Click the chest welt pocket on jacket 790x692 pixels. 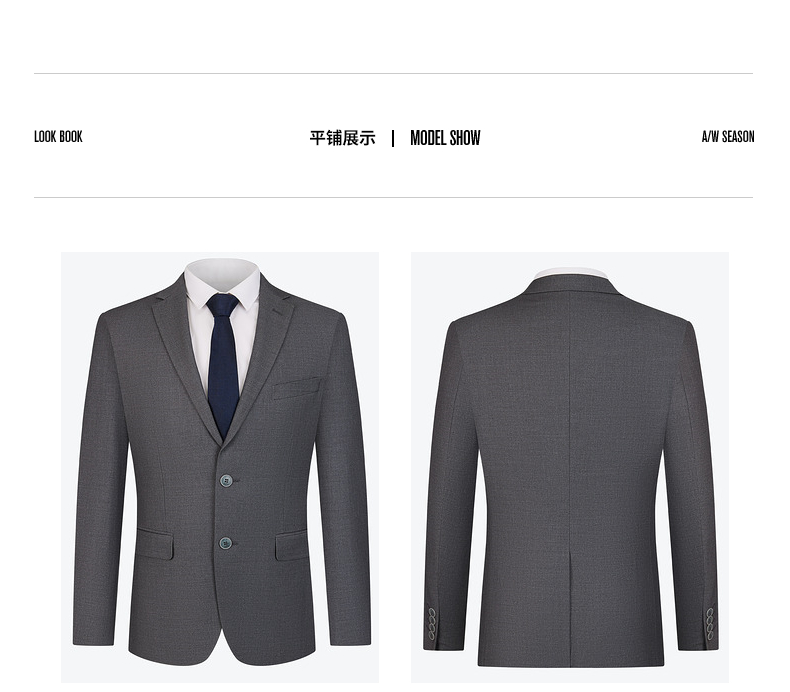point(297,388)
